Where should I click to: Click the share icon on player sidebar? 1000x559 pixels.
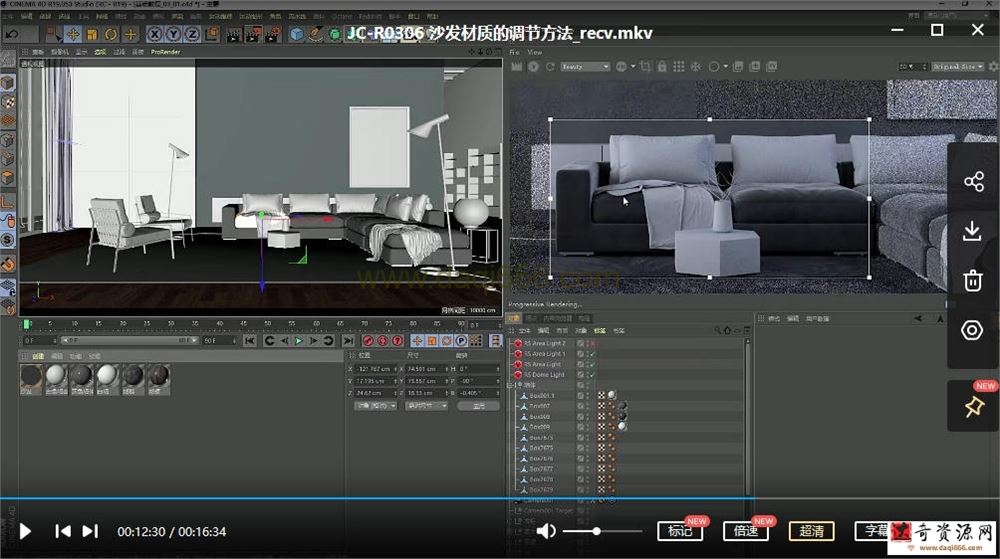pos(973,182)
